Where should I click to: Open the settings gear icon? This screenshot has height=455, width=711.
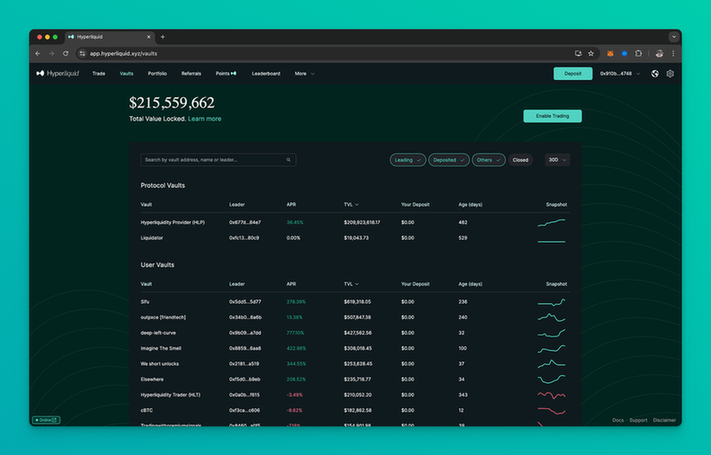pyautogui.click(x=670, y=73)
